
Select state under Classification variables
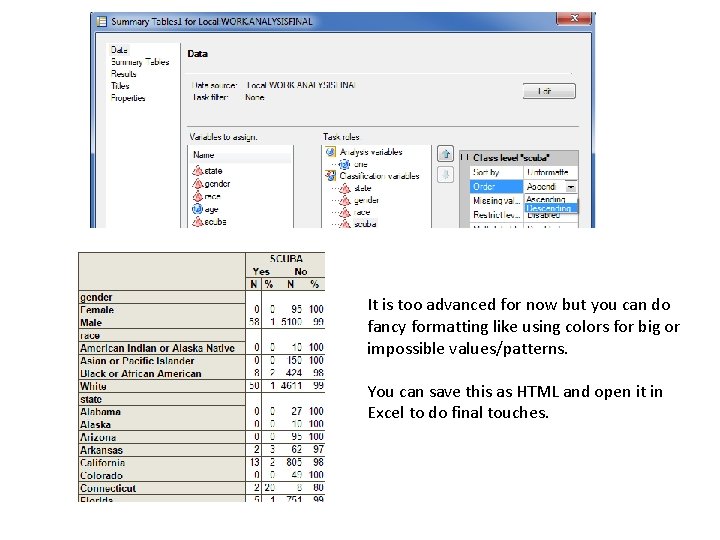click(363, 188)
